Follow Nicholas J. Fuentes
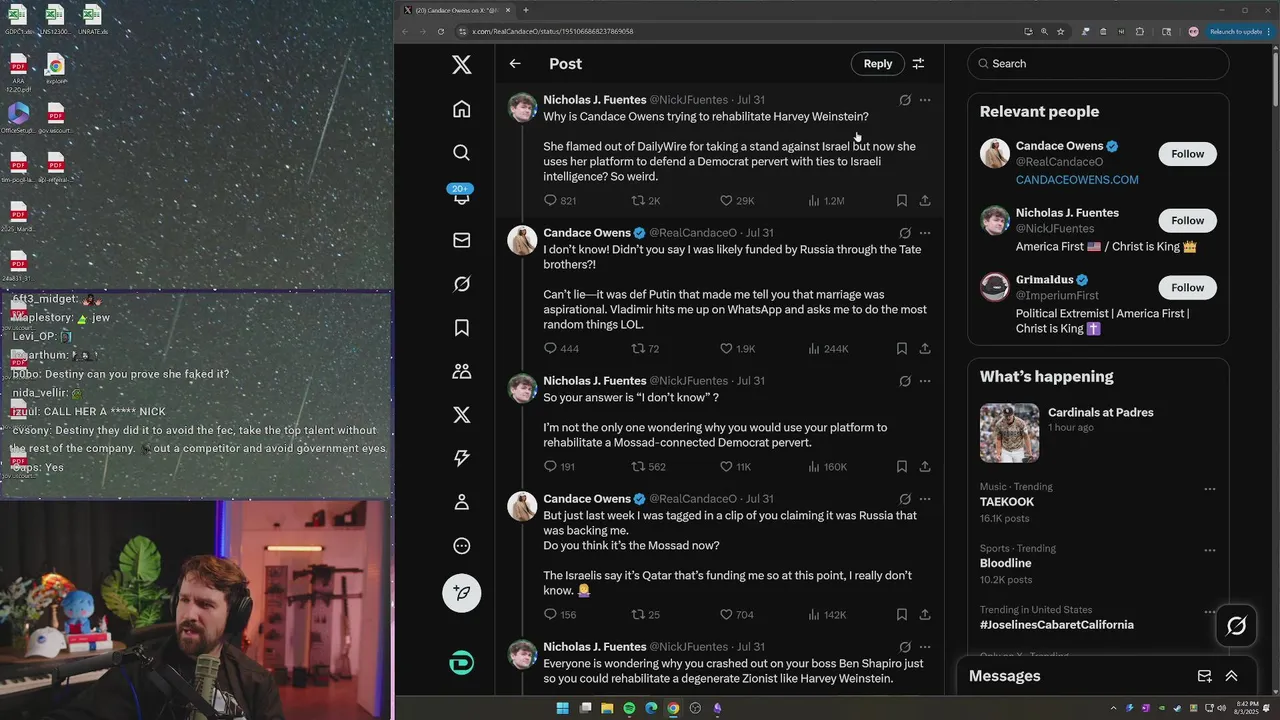Screen dimensions: 1280x720 coord(1188,221)
